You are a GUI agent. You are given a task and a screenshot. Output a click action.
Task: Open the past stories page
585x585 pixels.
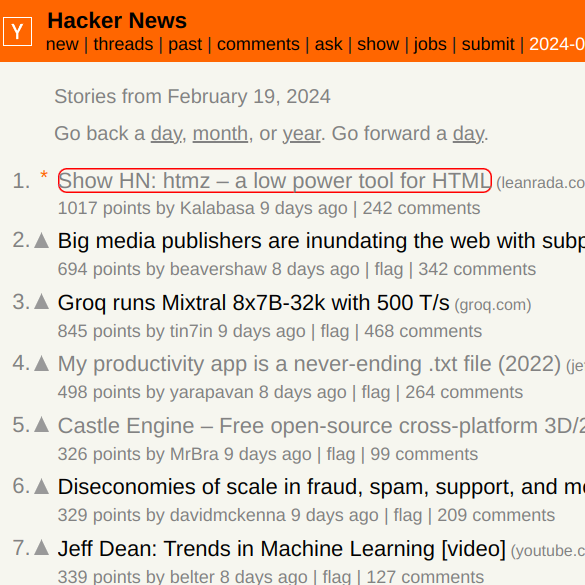pyautogui.click(x=185, y=44)
